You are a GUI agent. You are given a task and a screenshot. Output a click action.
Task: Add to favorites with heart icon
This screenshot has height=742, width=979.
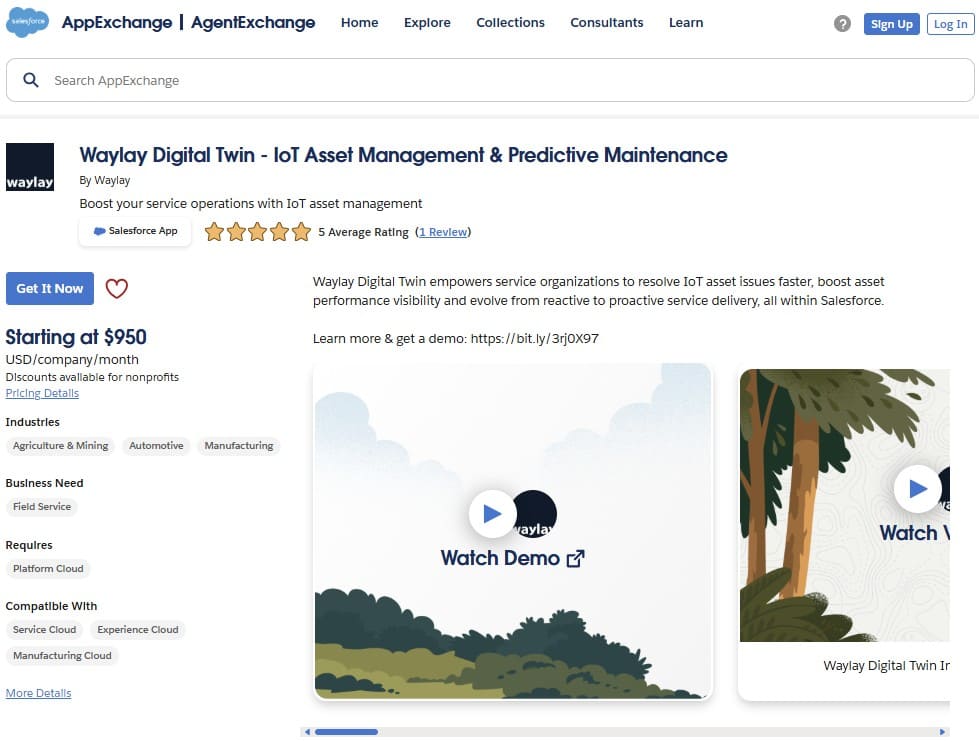(x=116, y=289)
